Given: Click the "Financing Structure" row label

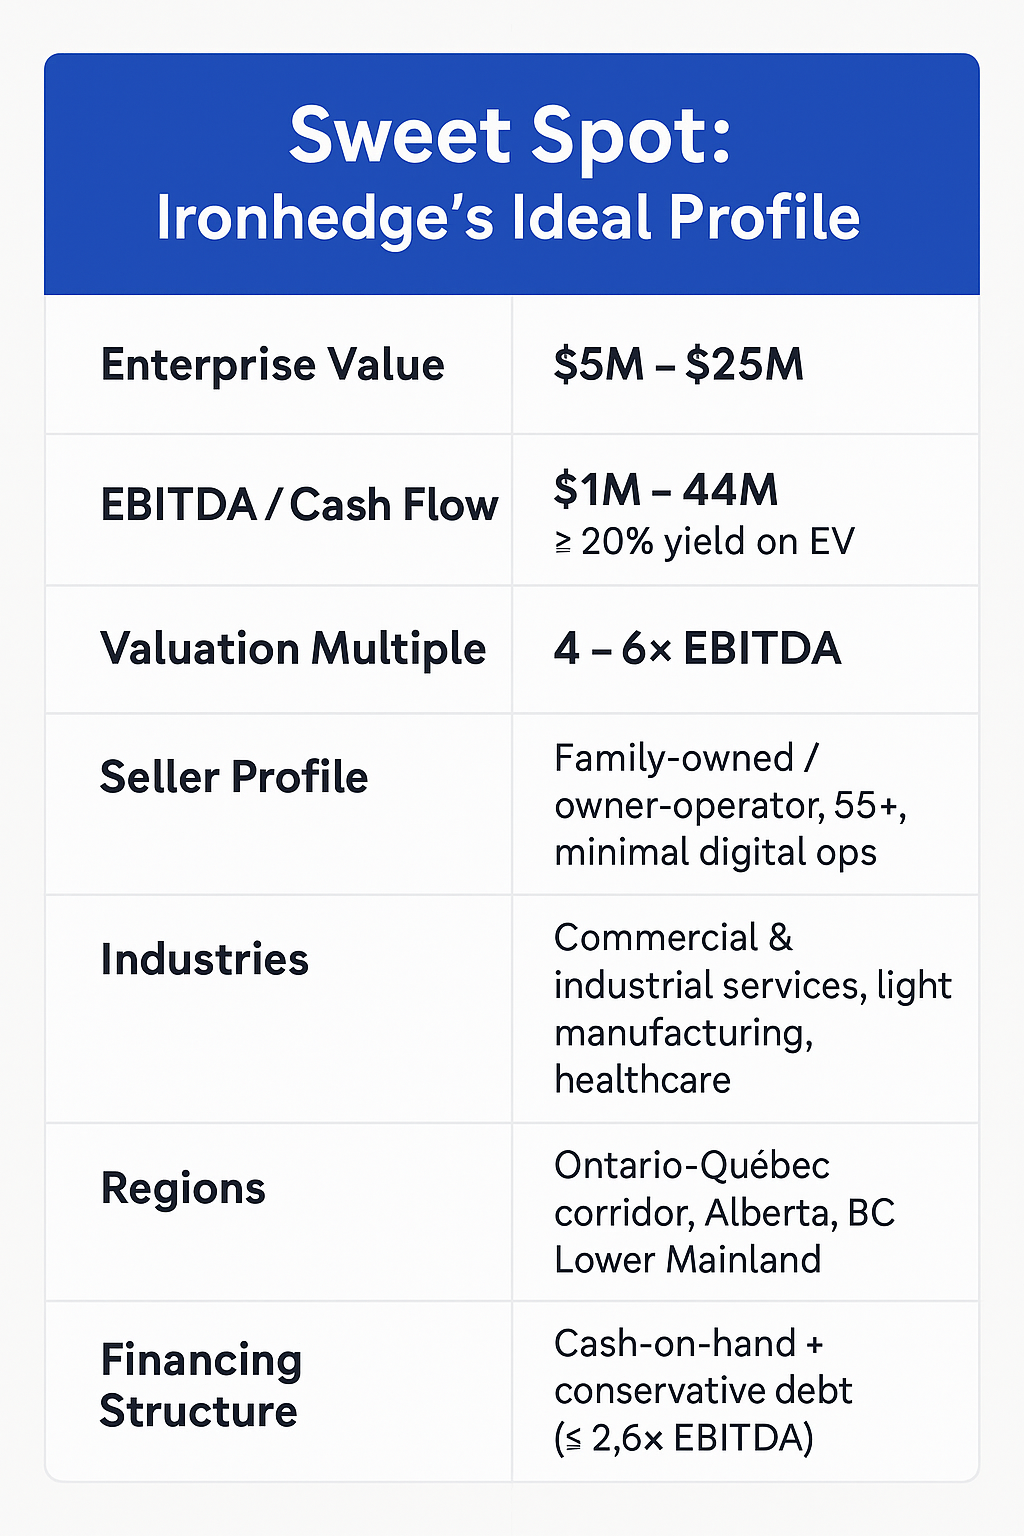Looking at the screenshot, I should 200,1385.
